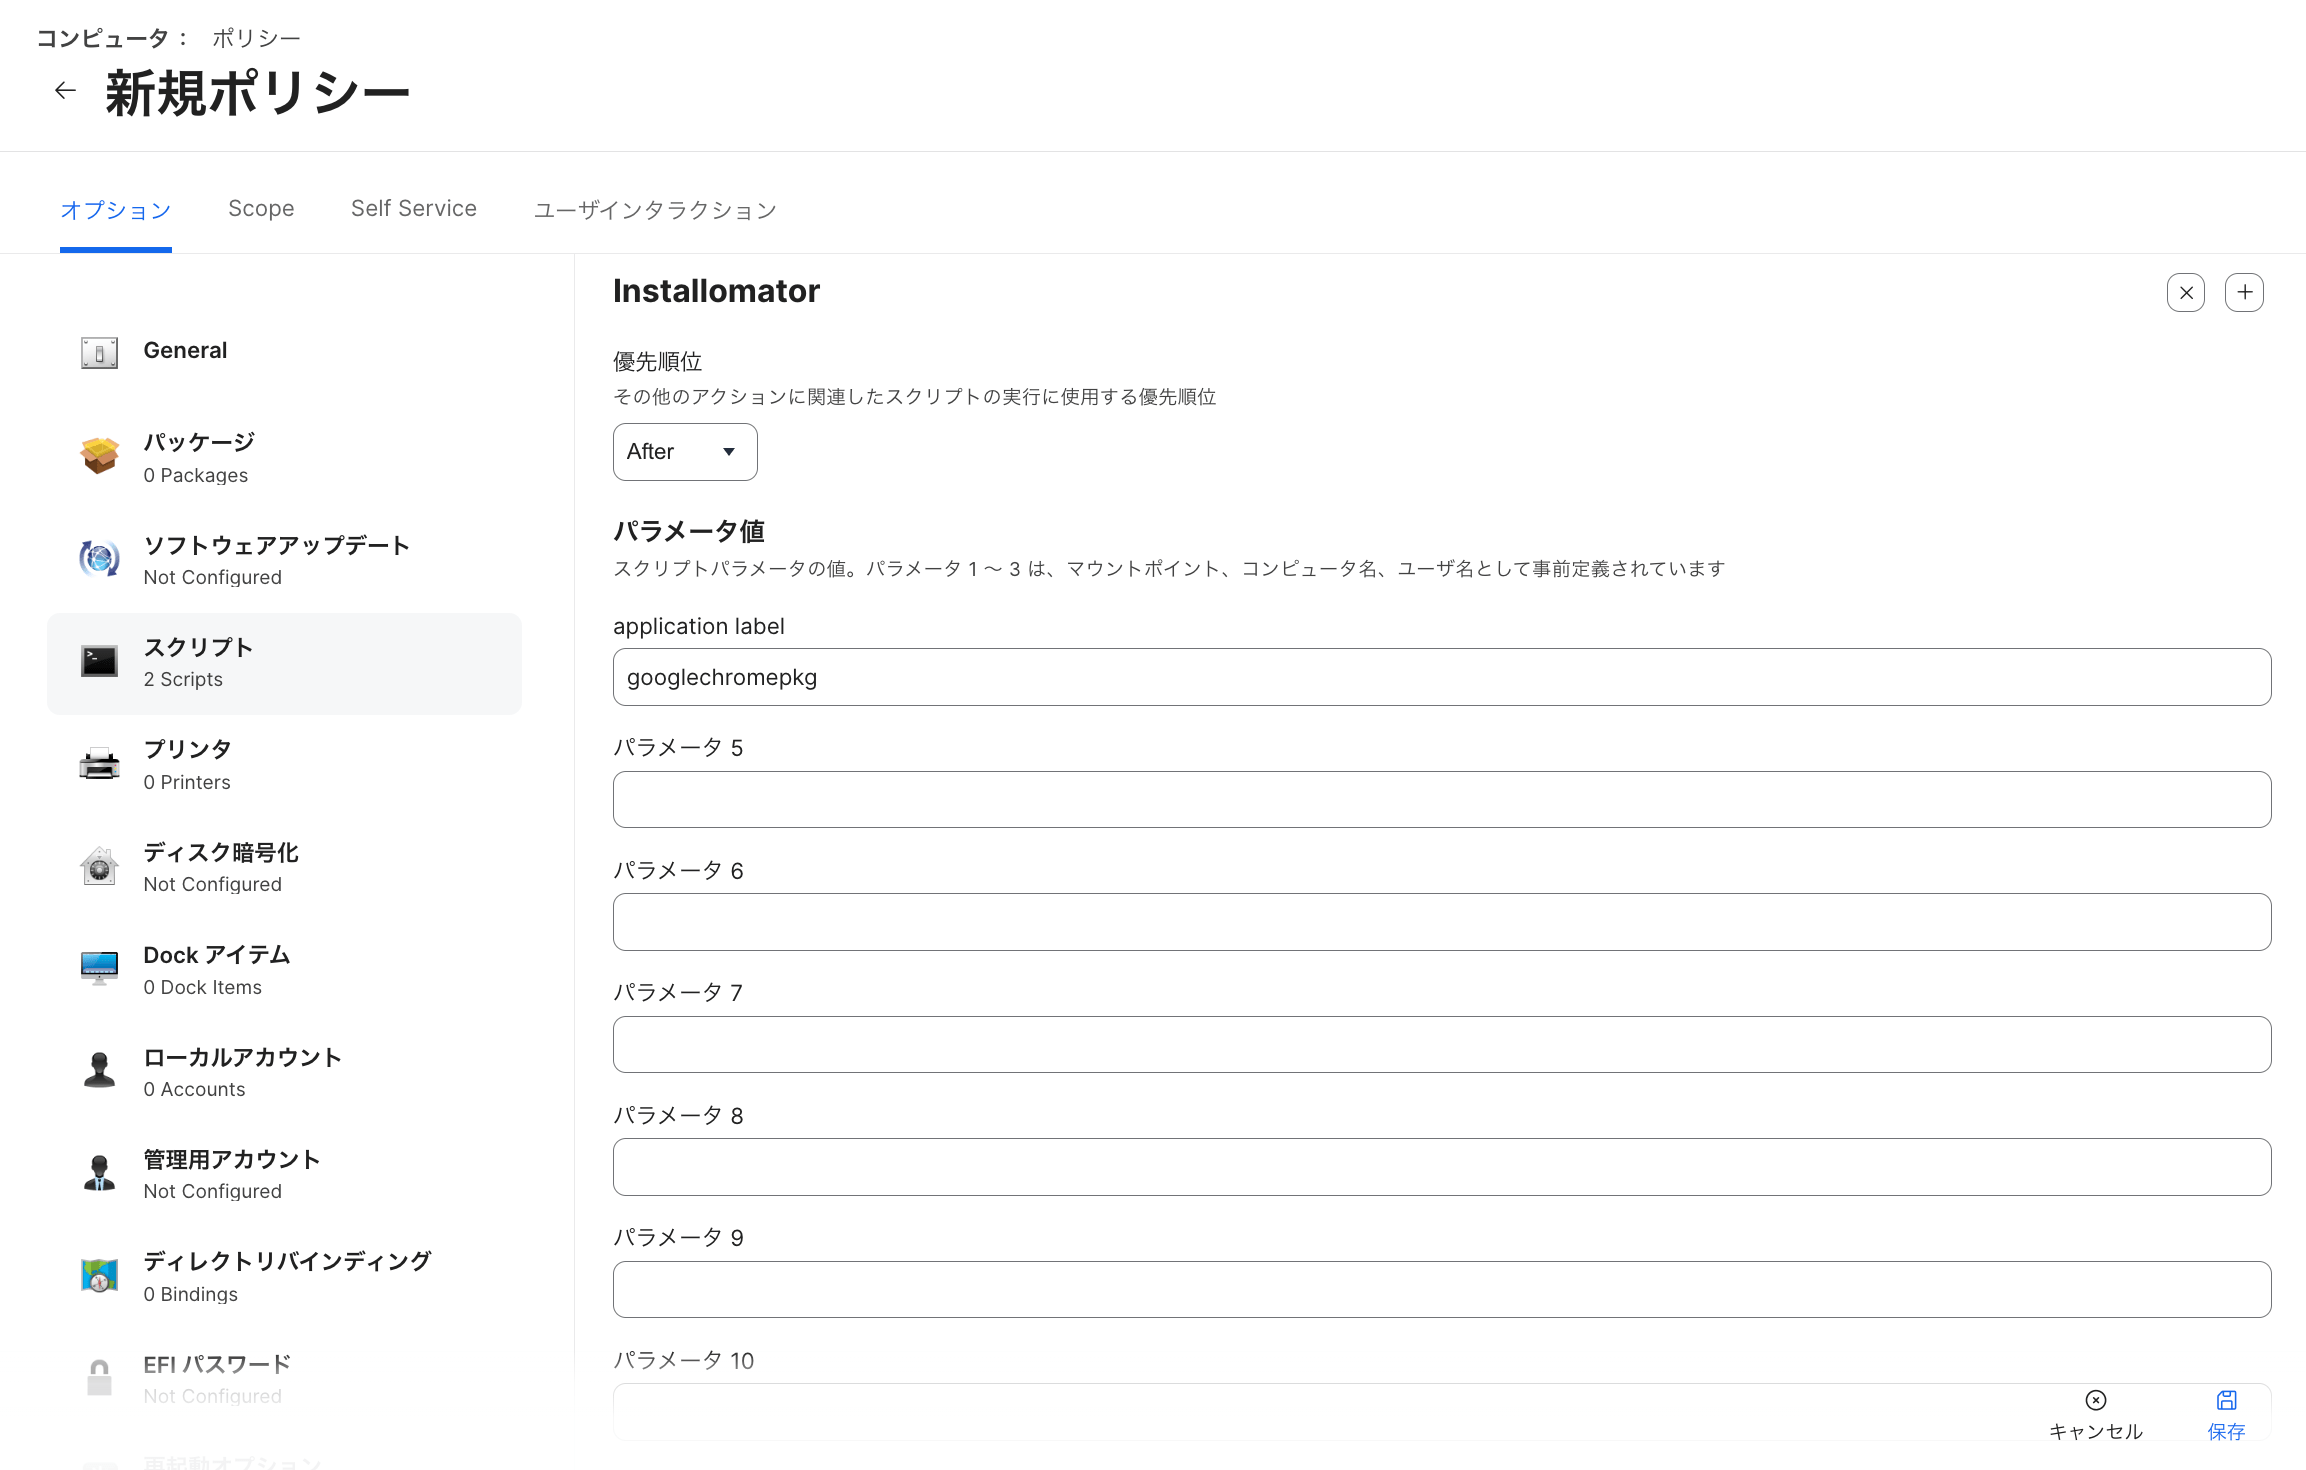Click the パラメータ 7 input field
Image resolution: width=2306 pixels, height=1470 pixels.
click(x=1442, y=1044)
